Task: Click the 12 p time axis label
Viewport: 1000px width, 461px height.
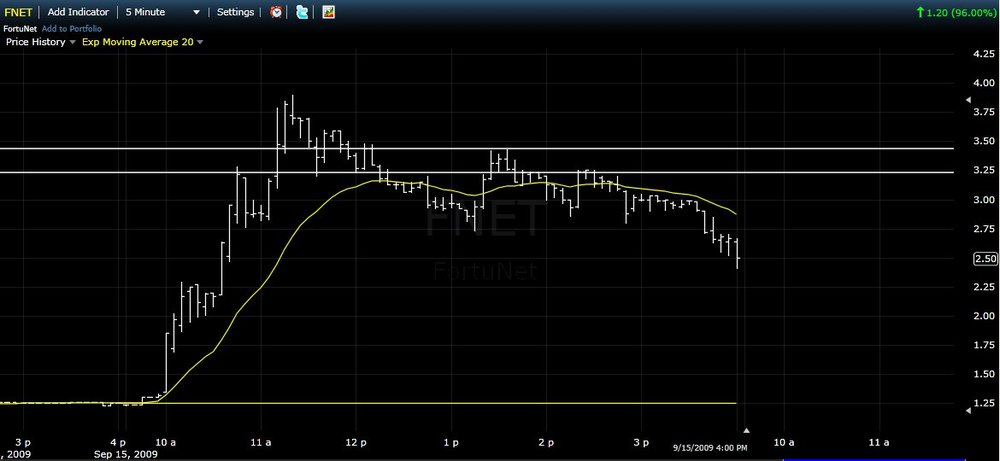Action: pos(356,442)
